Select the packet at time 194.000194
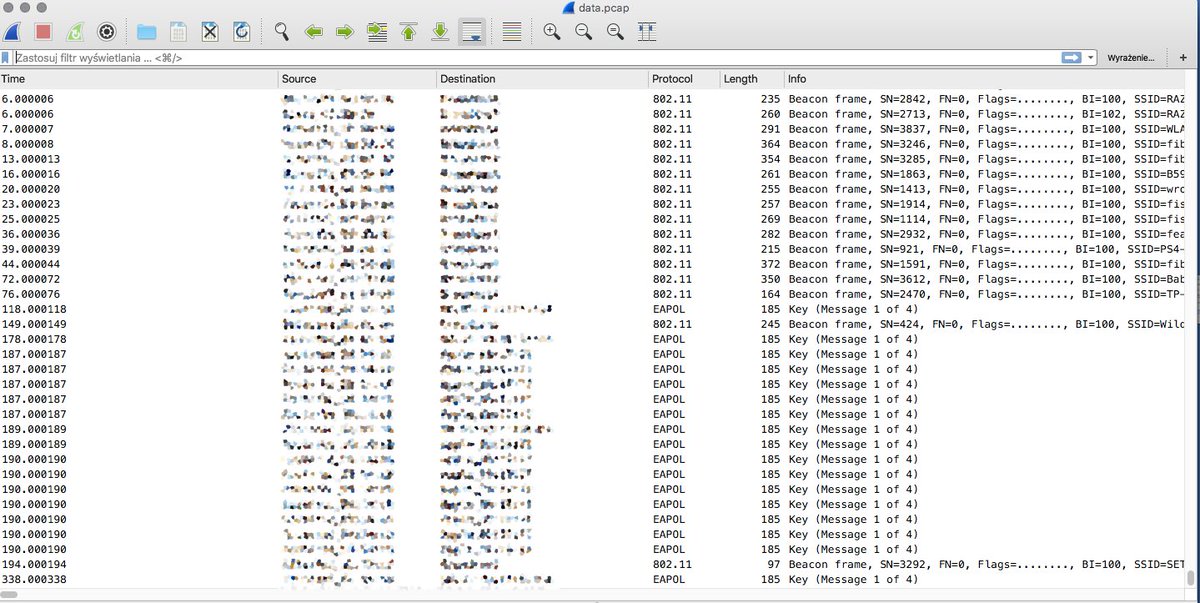 594,564
